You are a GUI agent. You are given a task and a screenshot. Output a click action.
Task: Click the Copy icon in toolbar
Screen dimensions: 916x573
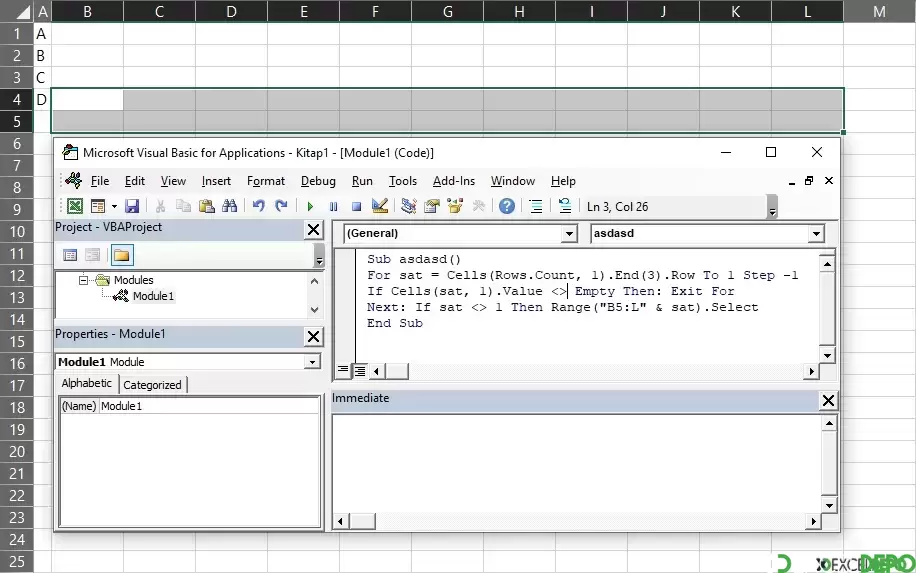tap(183, 206)
